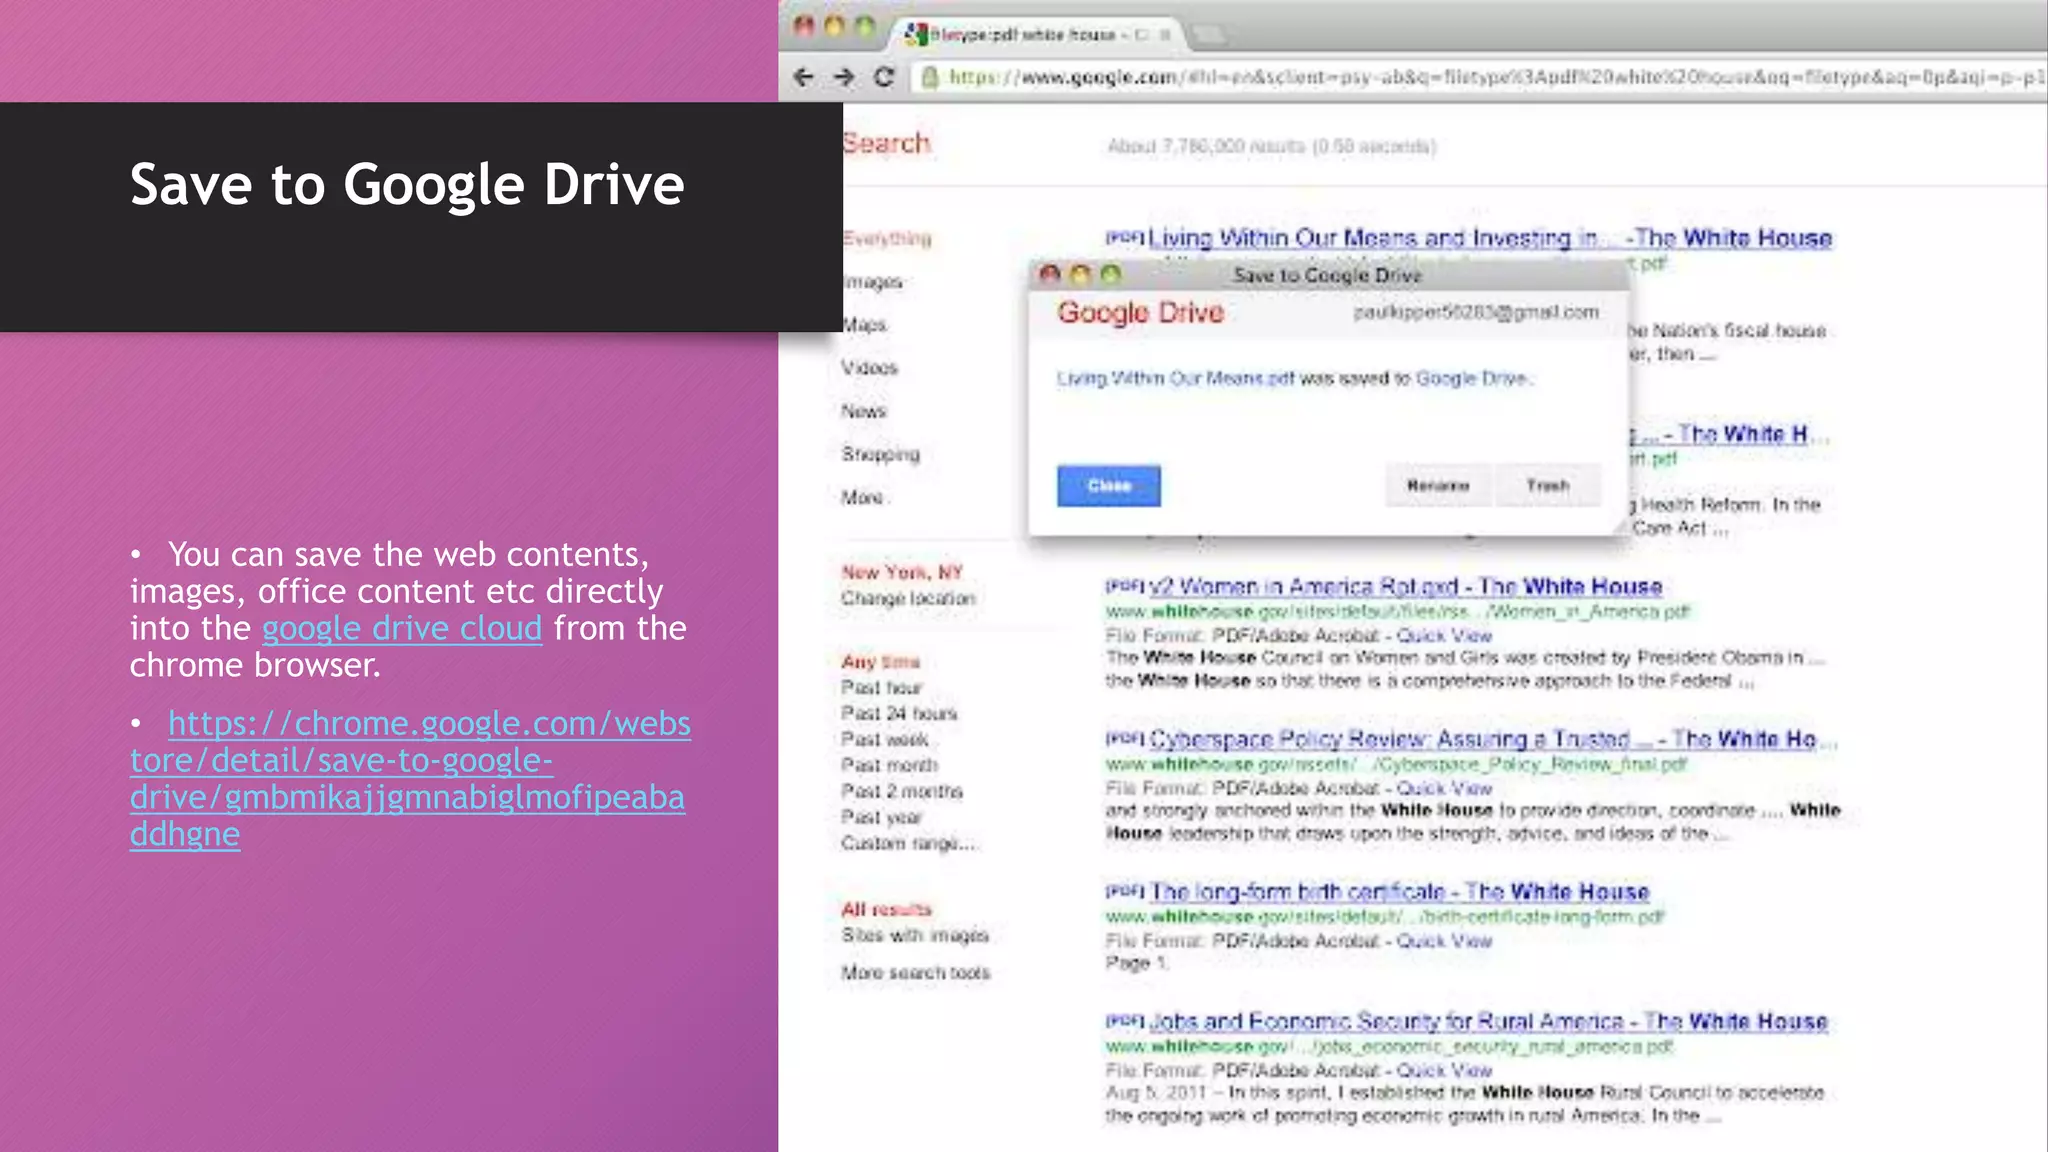Select Any time filter
The image size is (2048, 1152).
coord(880,662)
